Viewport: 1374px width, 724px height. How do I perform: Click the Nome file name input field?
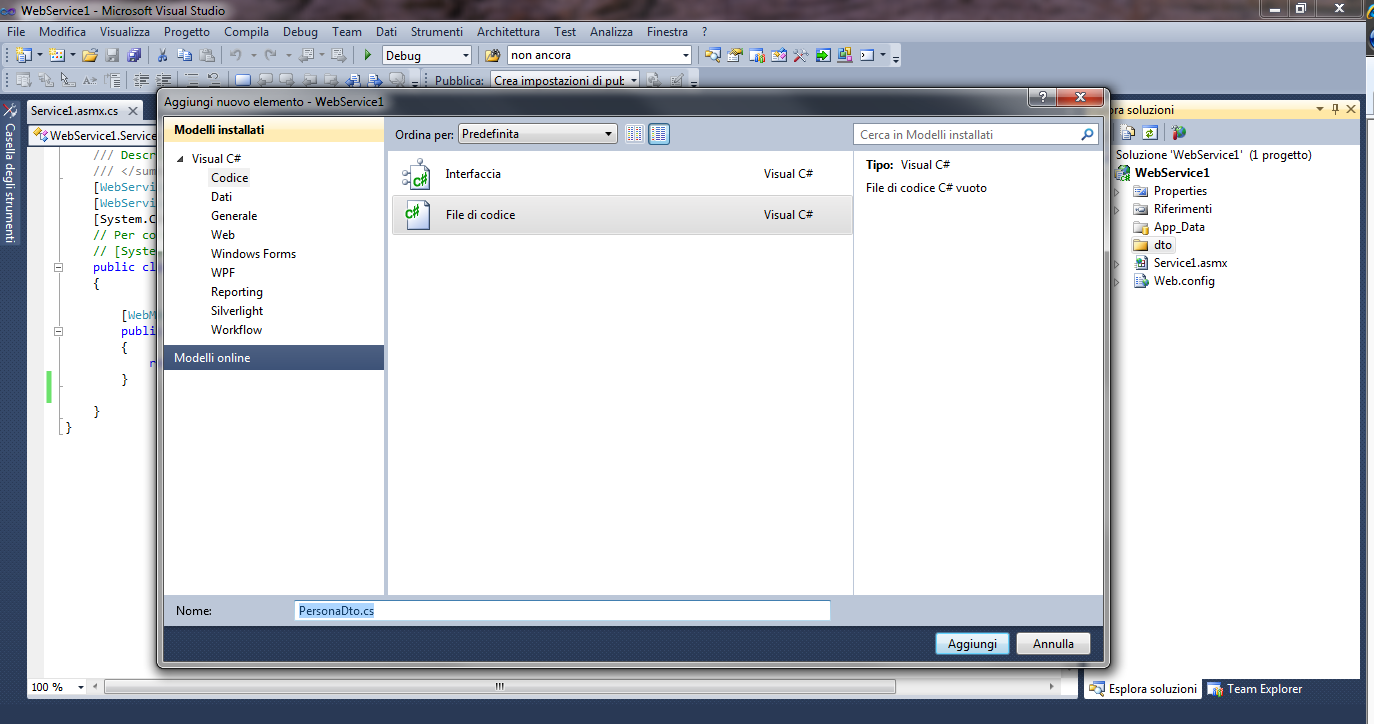tap(563, 610)
